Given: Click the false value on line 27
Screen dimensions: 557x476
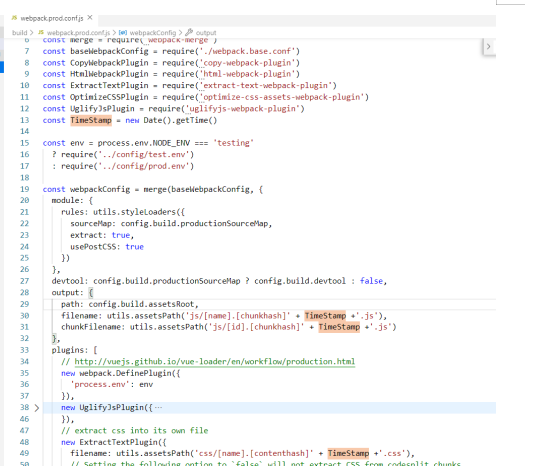Looking at the screenshot, I should coord(371,281).
